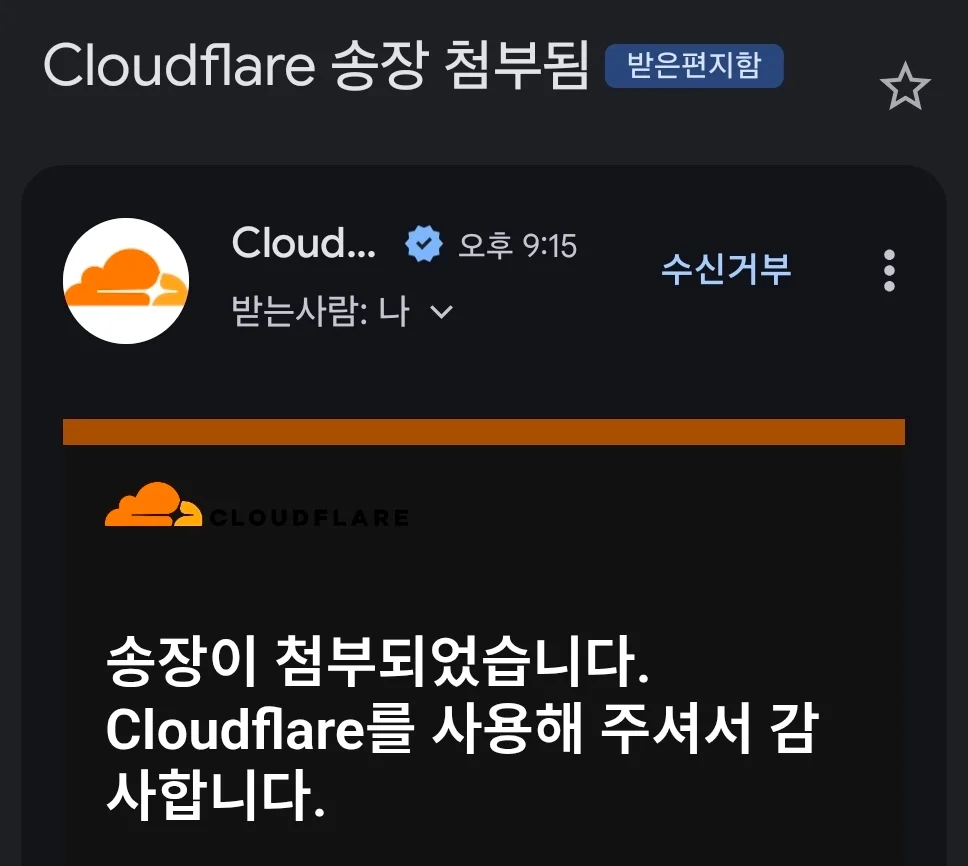This screenshot has height=866, width=968.
Task: Tap the truncated sender name Cloud...
Action: pyautogui.click(x=304, y=243)
